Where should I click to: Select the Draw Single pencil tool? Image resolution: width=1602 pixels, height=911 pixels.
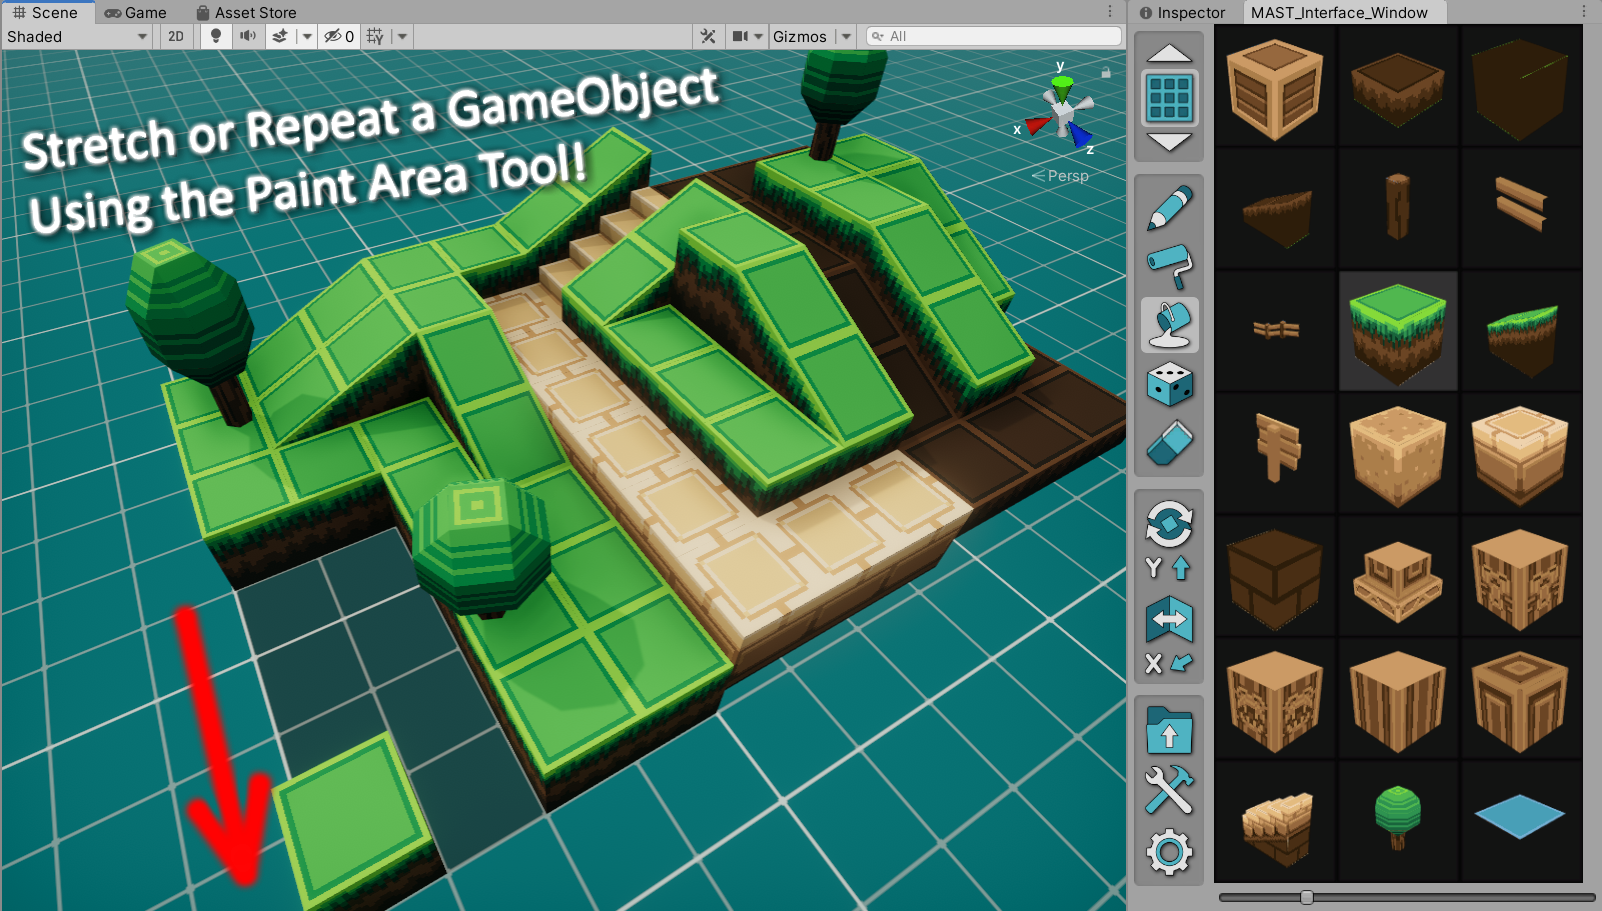pos(1169,207)
